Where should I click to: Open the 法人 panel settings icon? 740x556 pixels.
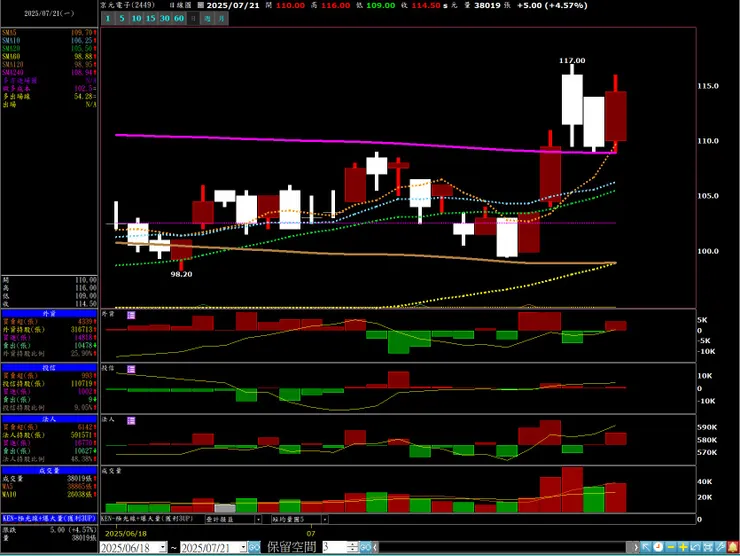pyautogui.click(x=131, y=421)
